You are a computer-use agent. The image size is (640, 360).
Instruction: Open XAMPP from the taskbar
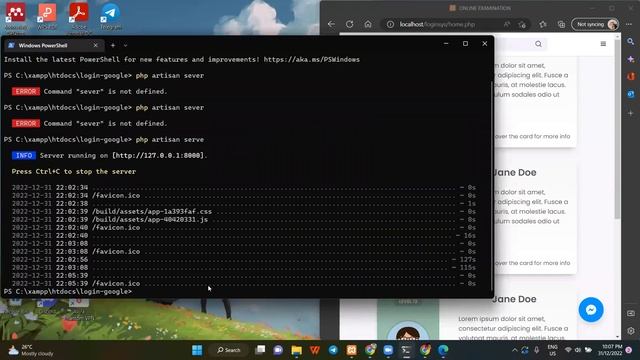(x=351, y=350)
